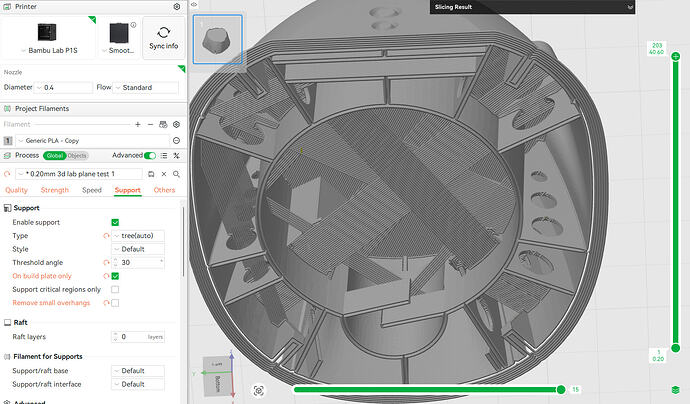This screenshot has height=404, width=690.
Task: Click the view orientation cube
Action: click(x=217, y=374)
